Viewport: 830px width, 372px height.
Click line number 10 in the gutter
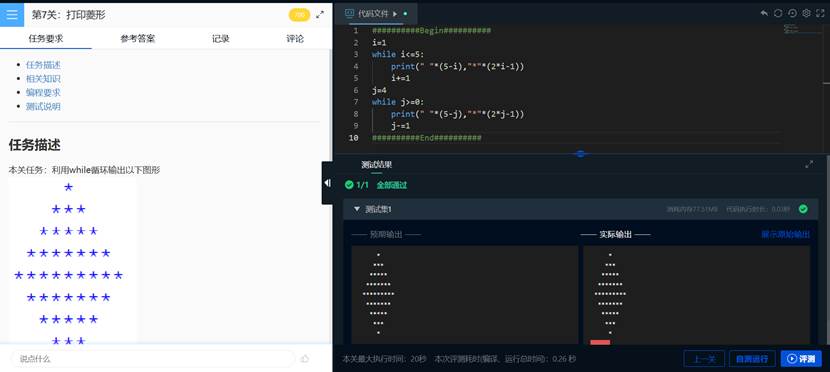354,138
